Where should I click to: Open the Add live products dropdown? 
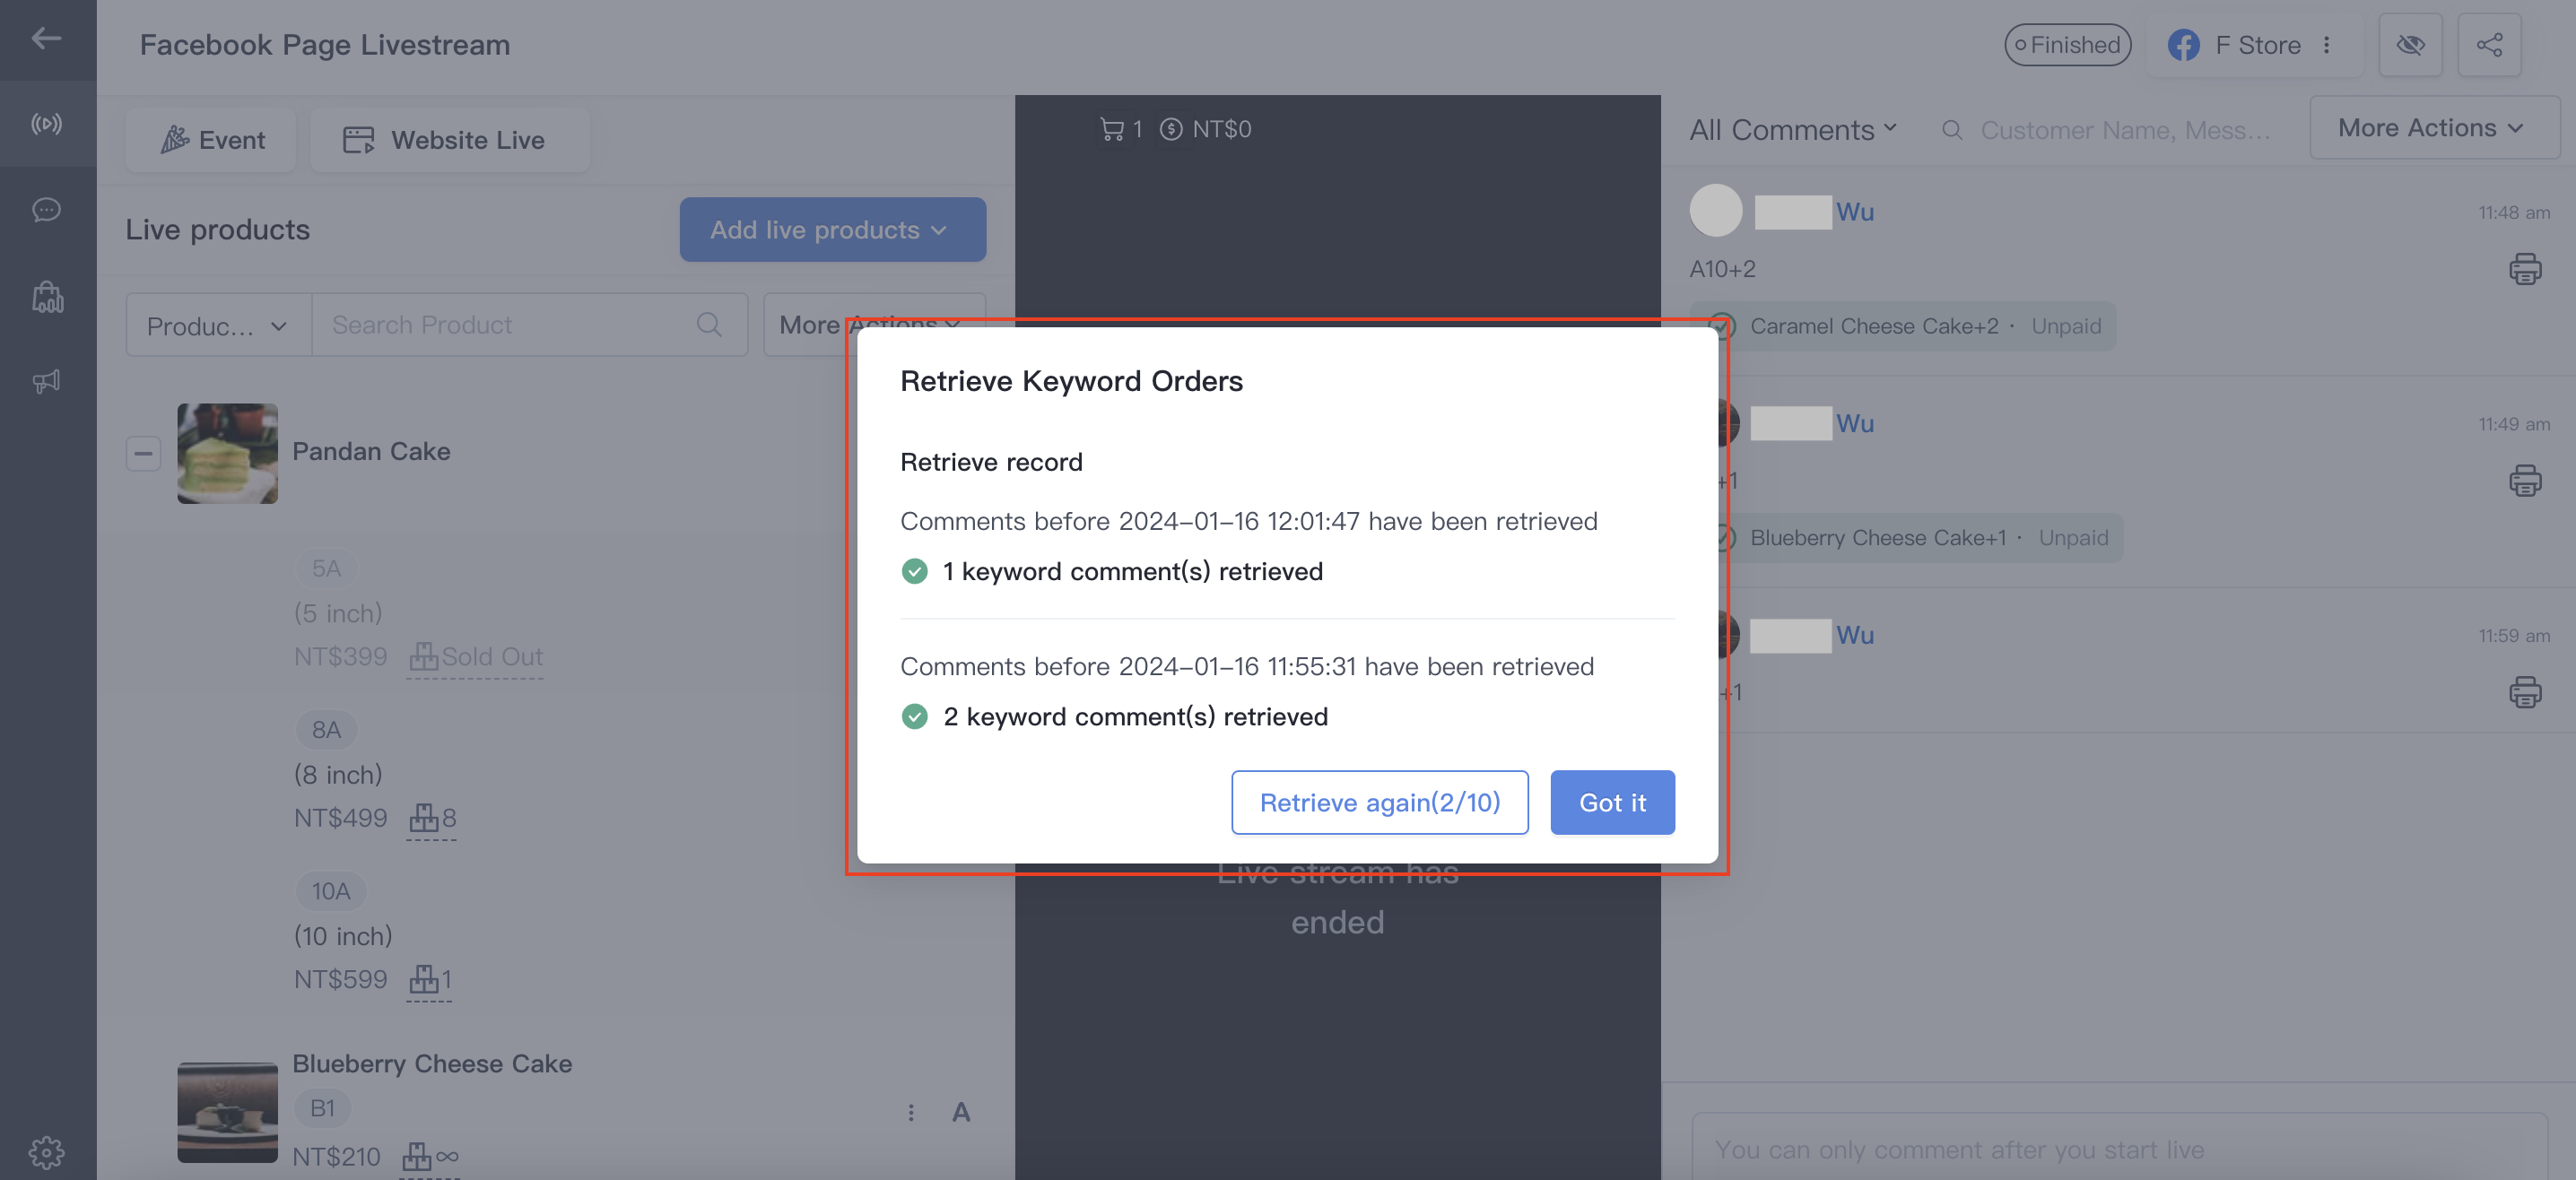tap(832, 230)
